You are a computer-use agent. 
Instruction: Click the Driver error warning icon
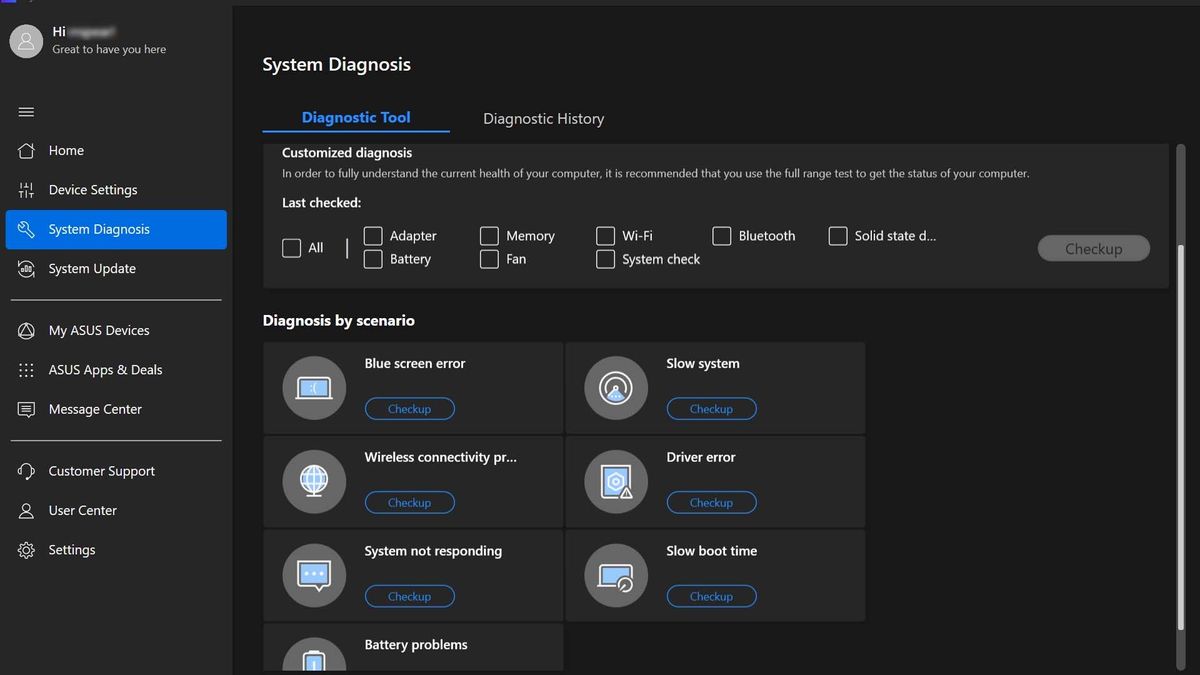(x=616, y=482)
